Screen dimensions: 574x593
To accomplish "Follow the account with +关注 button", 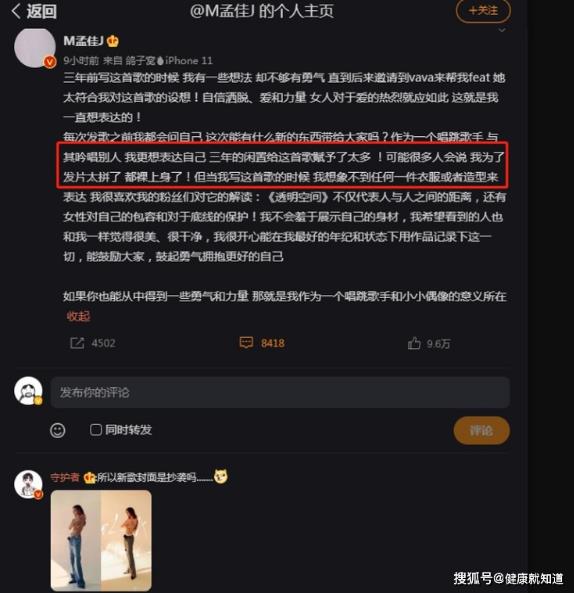I will click(483, 11).
